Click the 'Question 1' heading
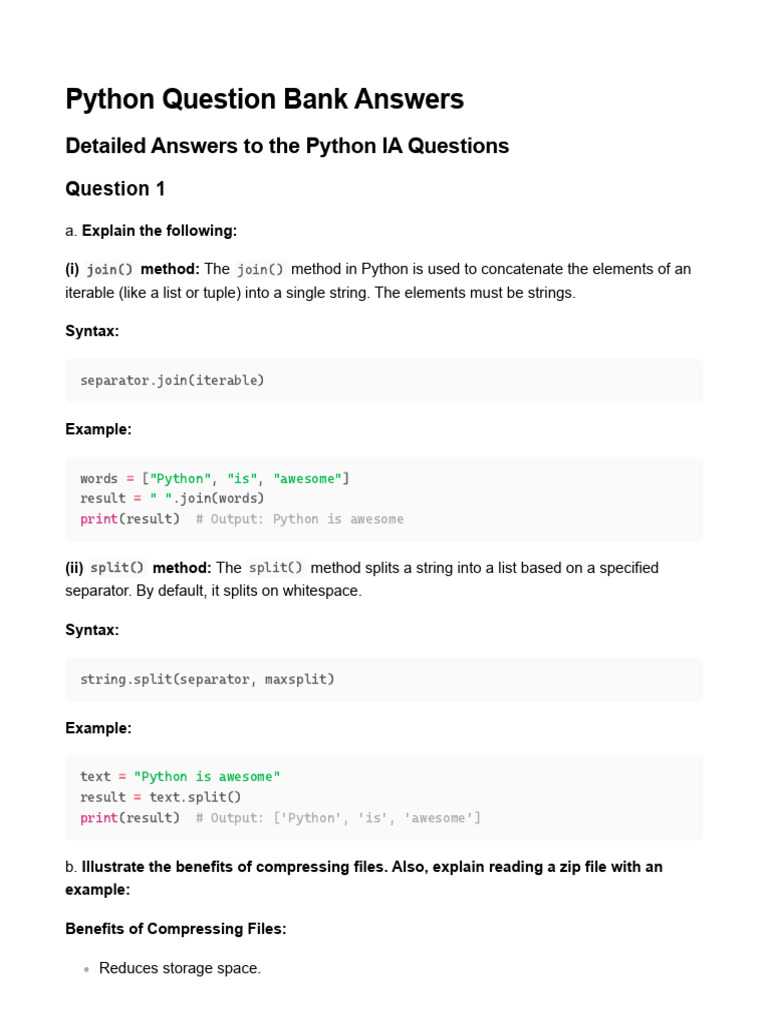This screenshot has height=1024, width=768. point(115,189)
